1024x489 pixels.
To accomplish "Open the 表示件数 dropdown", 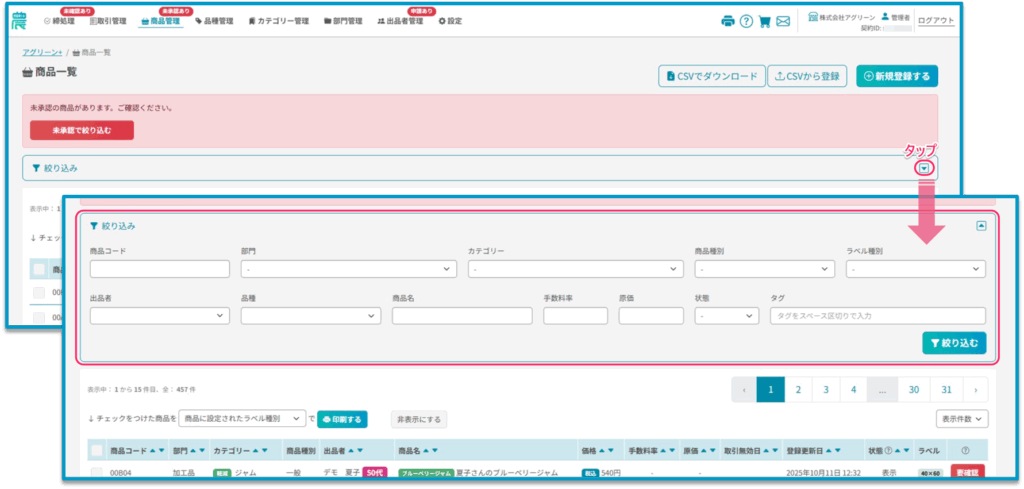I will pos(962,419).
